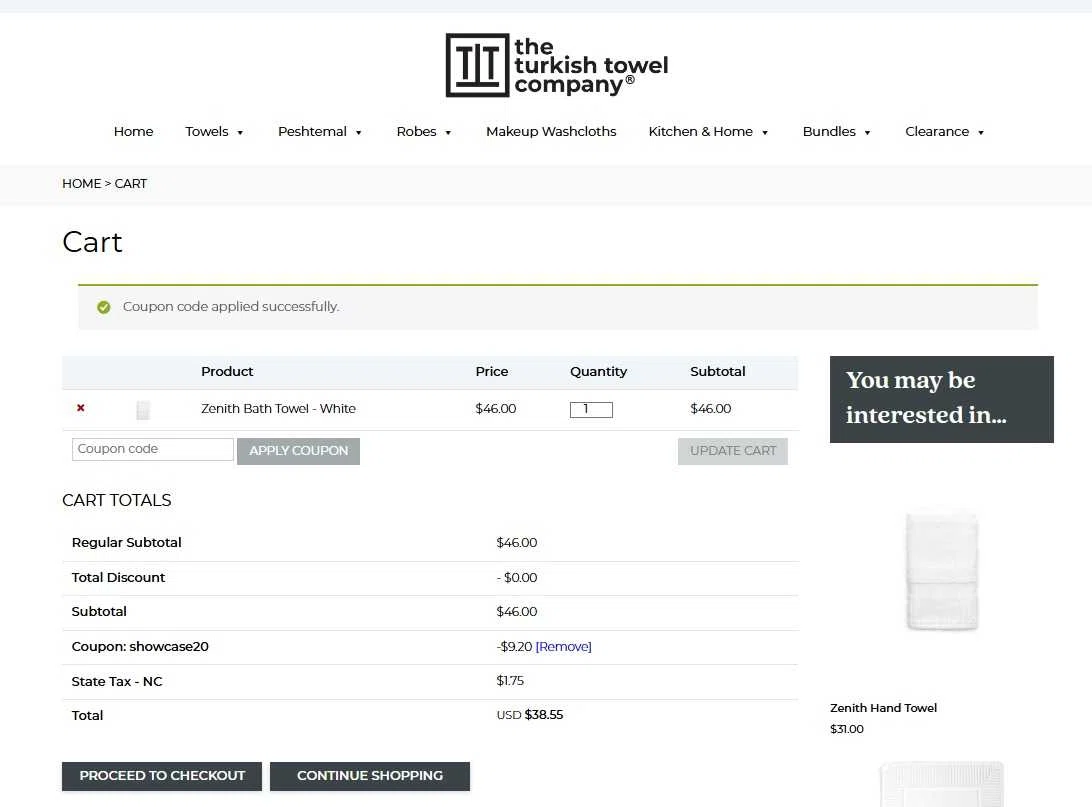
Task: Expand the Robes dropdown arrow
Action: 448,132
